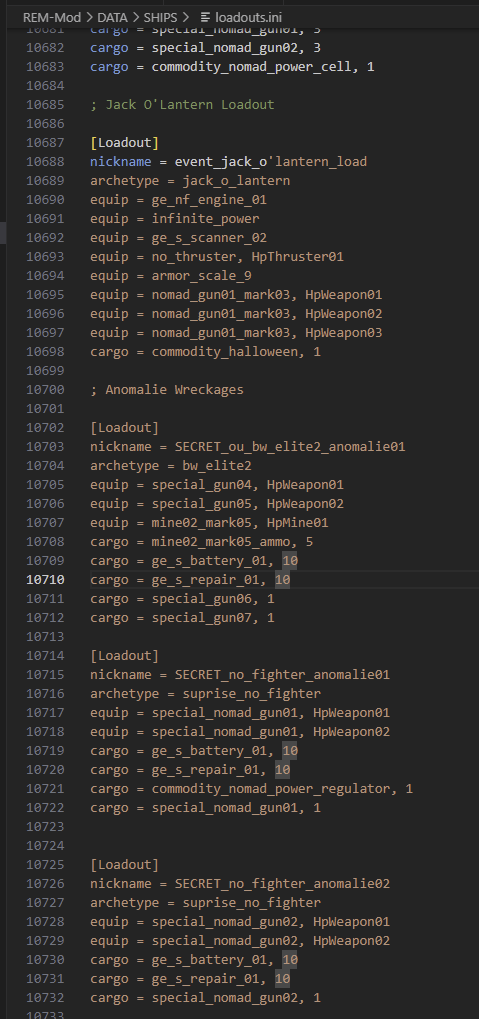479x1019 pixels.
Task: Click [Loadout] header on line 10687
Action: click(x=125, y=142)
